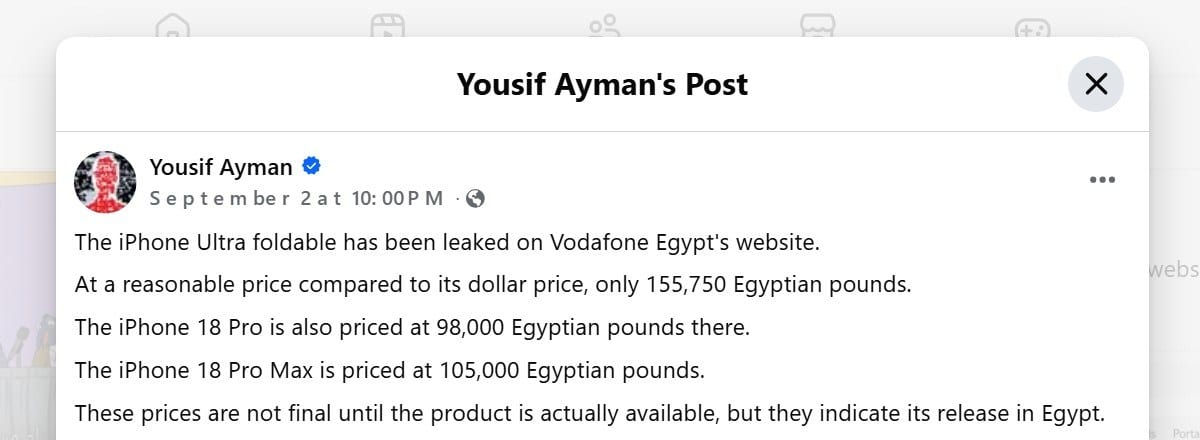Click the line about iPhone Ultra foldable leak
This screenshot has width=1200, height=440.
[448, 241]
